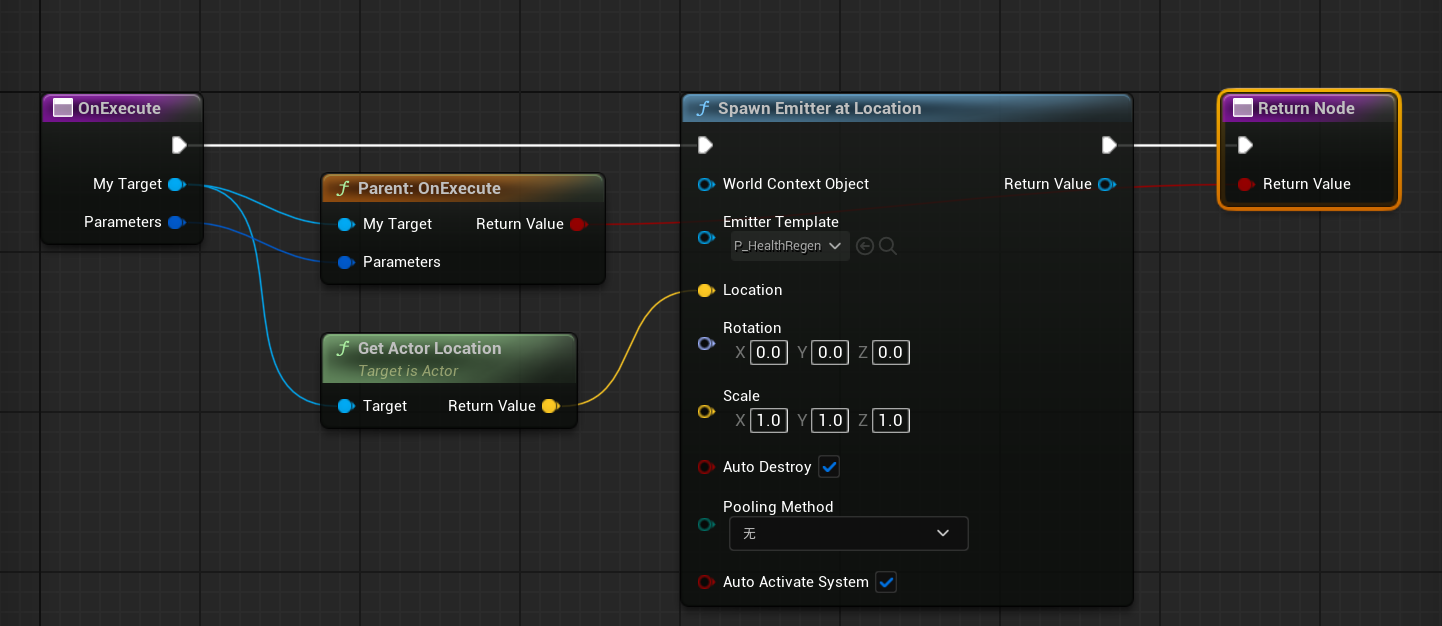1442x626 pixels.
Task: Uncheck the Auto Destroy checkbox
Action: point(829,467)
